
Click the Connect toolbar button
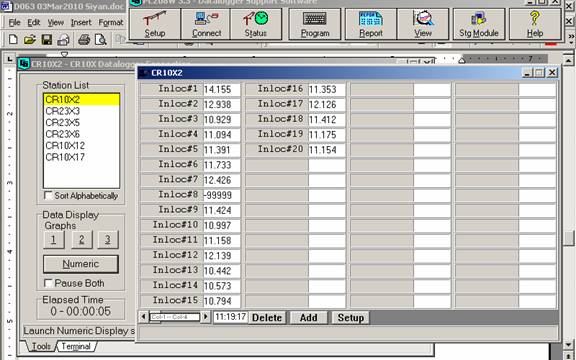[206, 24]
